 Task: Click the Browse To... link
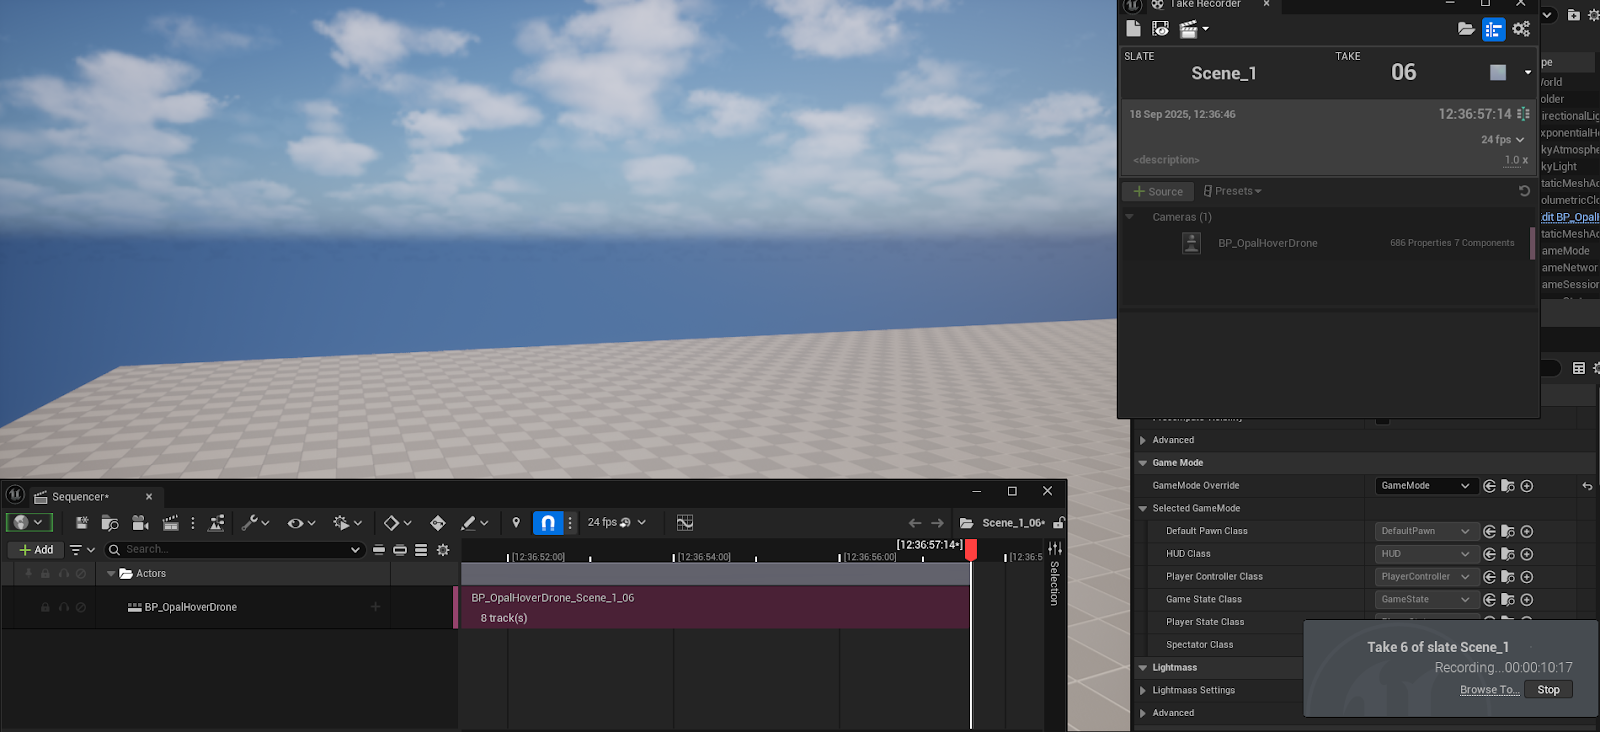pos(1489,690)
